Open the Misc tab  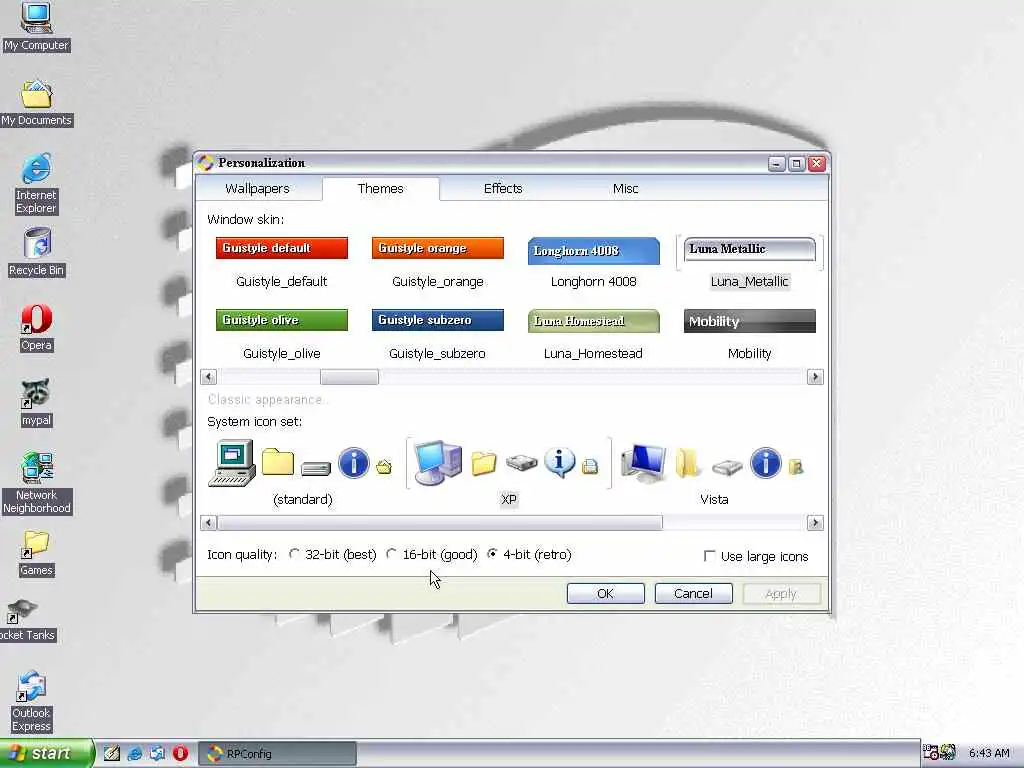pyautogui.click(x=625, y=189)
